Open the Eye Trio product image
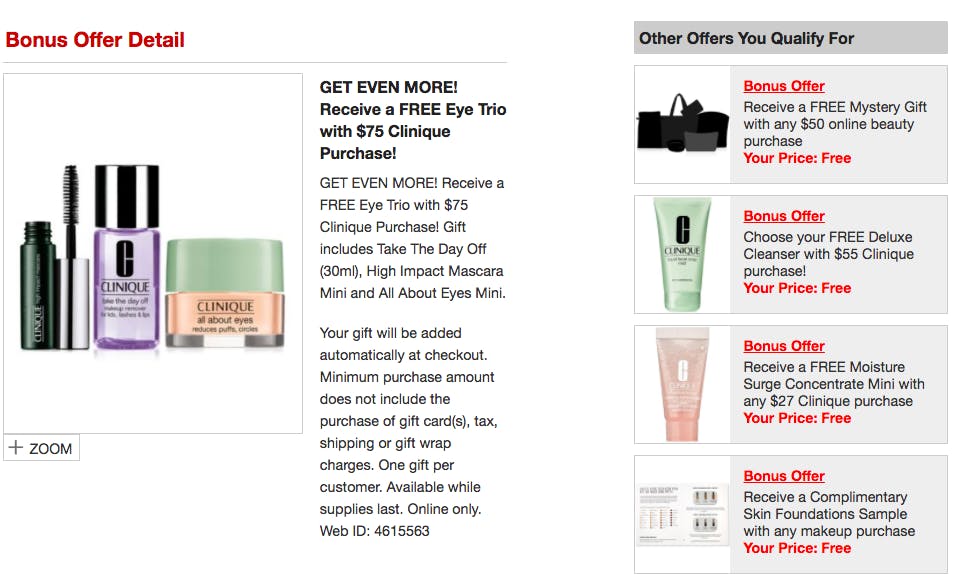Image resolution: width=953 pixels, height=576 pixels. coord(153,254)
